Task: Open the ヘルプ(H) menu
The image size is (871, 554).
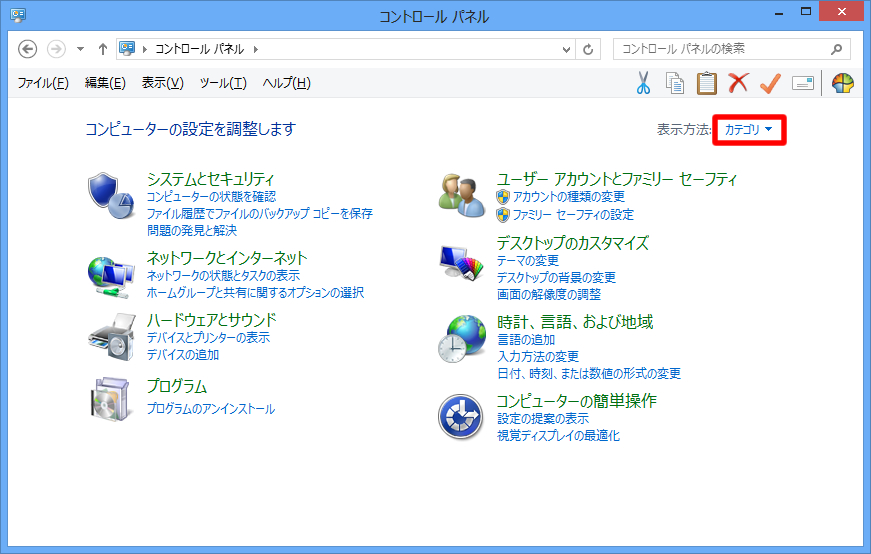Action: coord(286,83)
